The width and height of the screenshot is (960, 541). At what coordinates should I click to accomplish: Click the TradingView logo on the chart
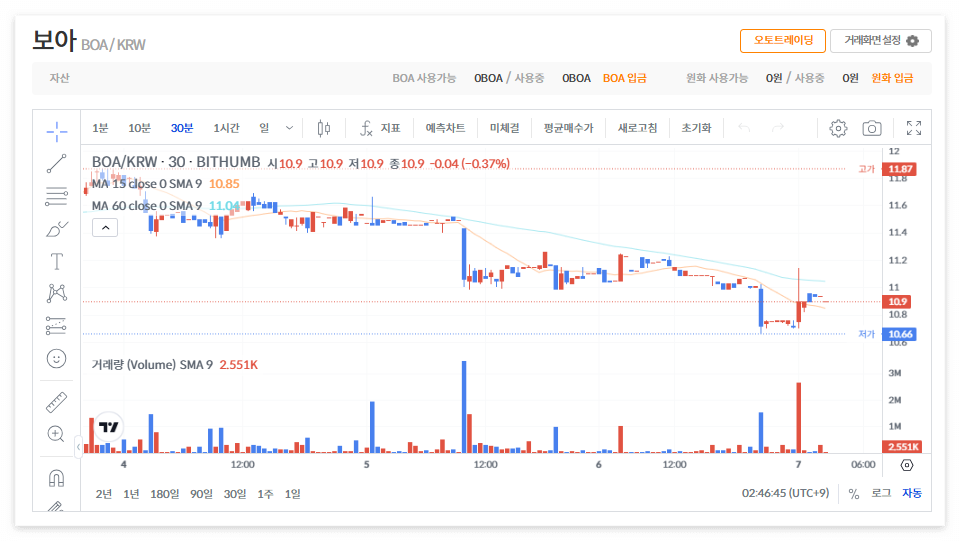109,427
